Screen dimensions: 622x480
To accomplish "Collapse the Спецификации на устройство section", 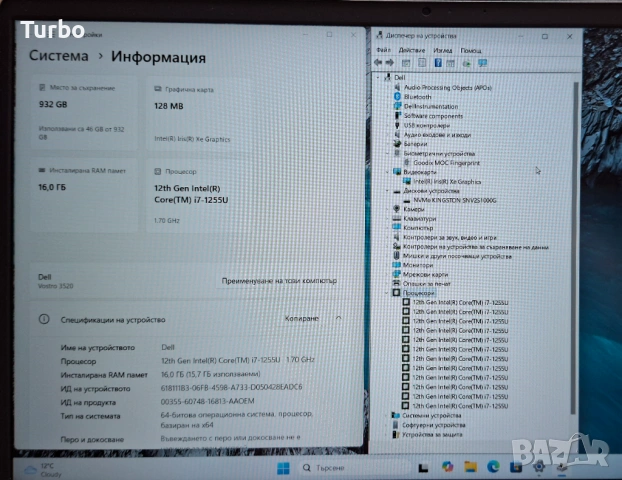I will tap(338, 318).
